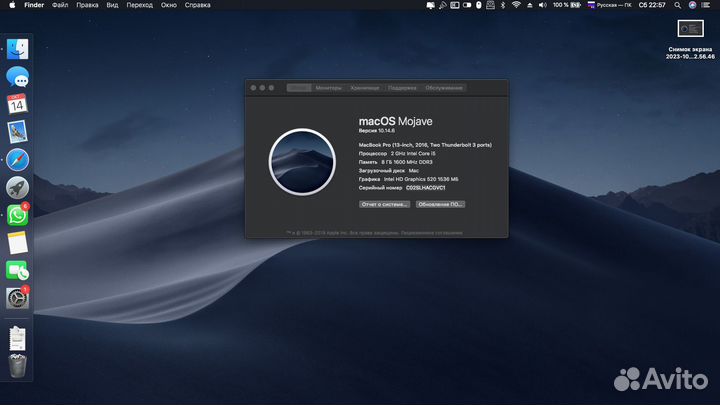The height and width of the screenshot is (405, 720).
Task: Open Spotlight search magnifier
Action: click(677, 5)
